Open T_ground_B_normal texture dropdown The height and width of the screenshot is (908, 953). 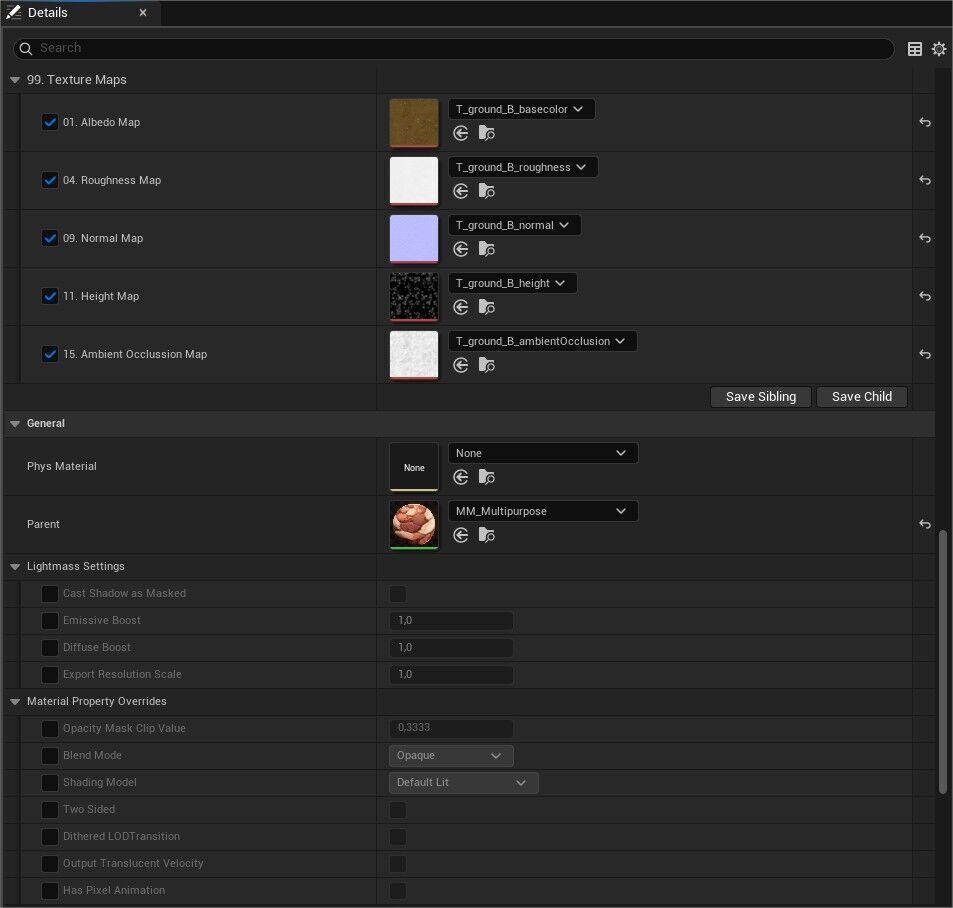pos(515,225)
